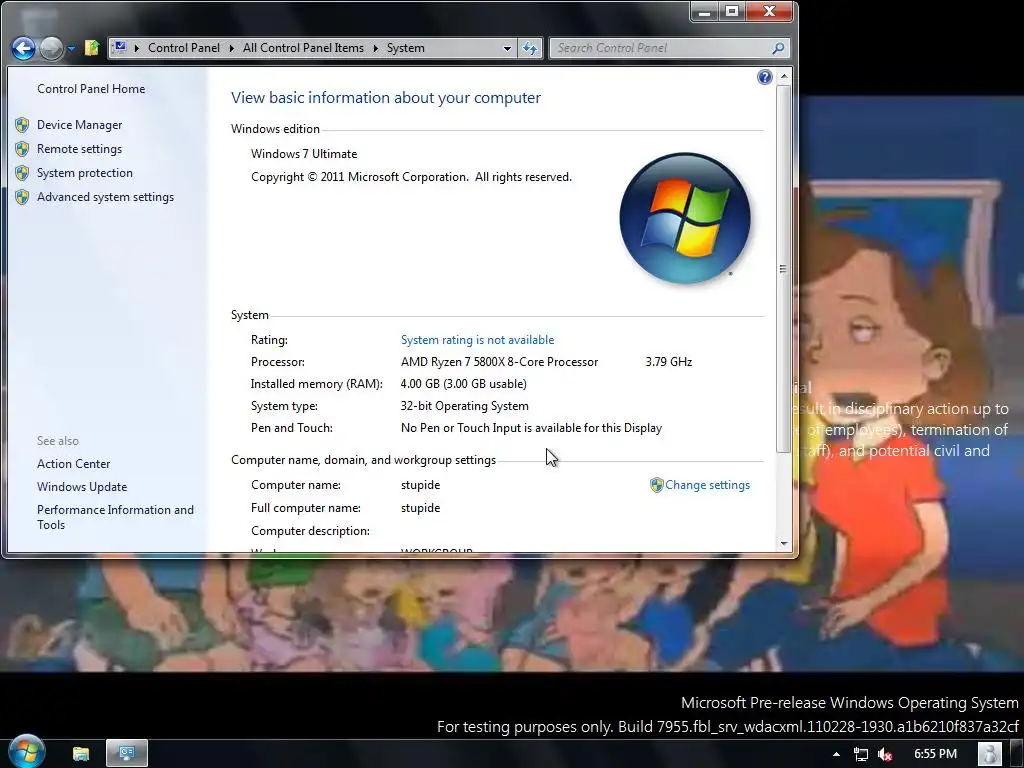Maximize the System window
Viewport: 1024px width, 768px height.
click(x=731, y=12)
